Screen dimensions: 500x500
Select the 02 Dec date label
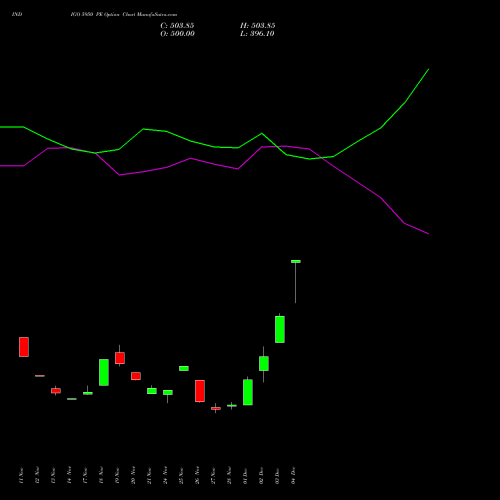pos(261,475)
